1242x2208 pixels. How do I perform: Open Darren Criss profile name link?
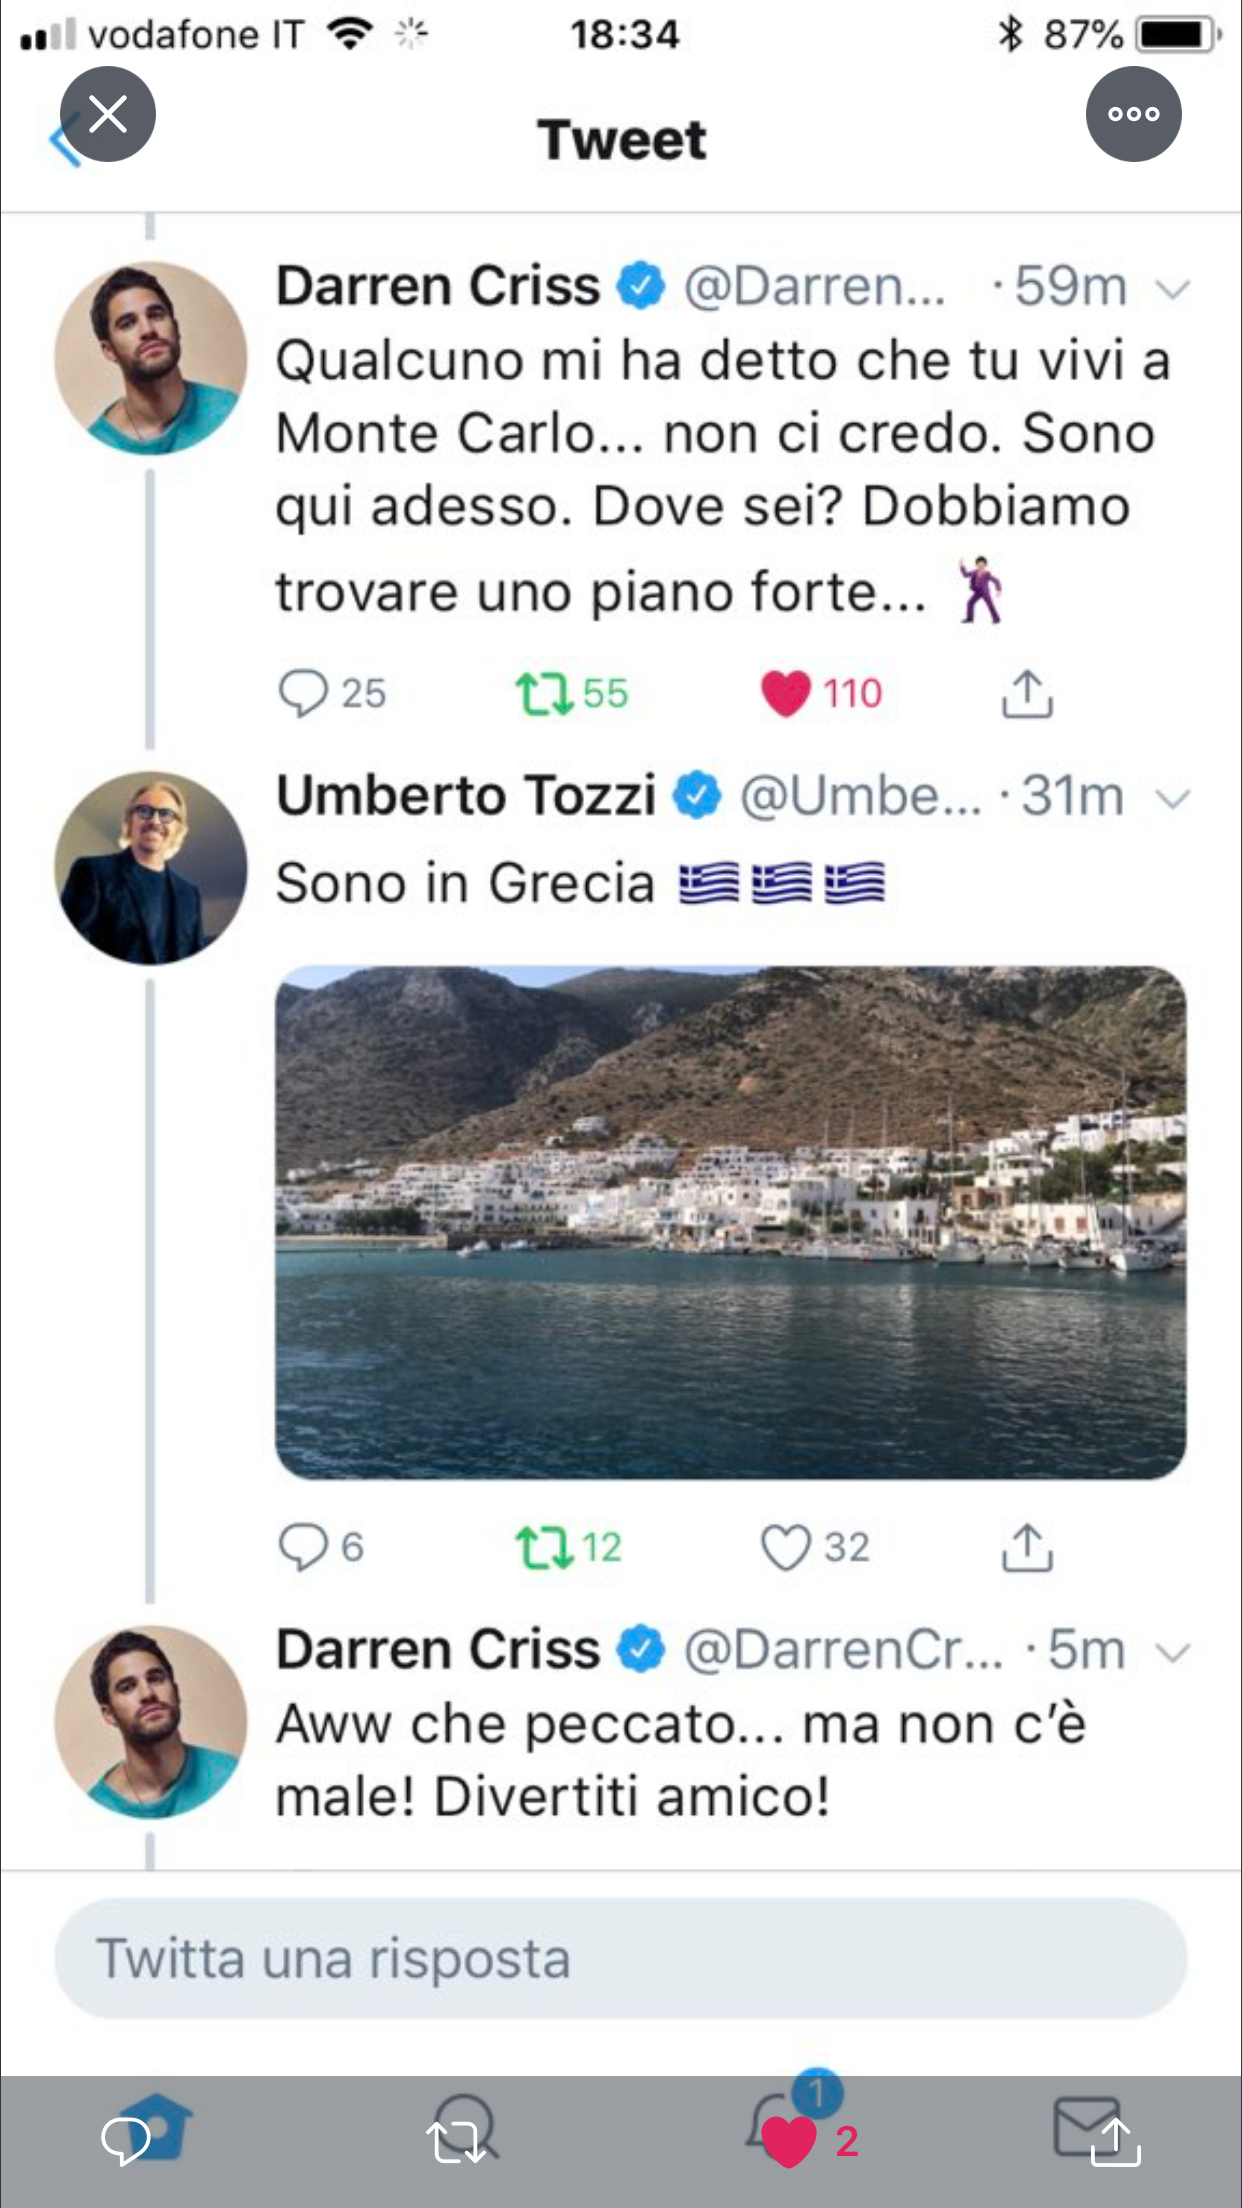(438, 287)
